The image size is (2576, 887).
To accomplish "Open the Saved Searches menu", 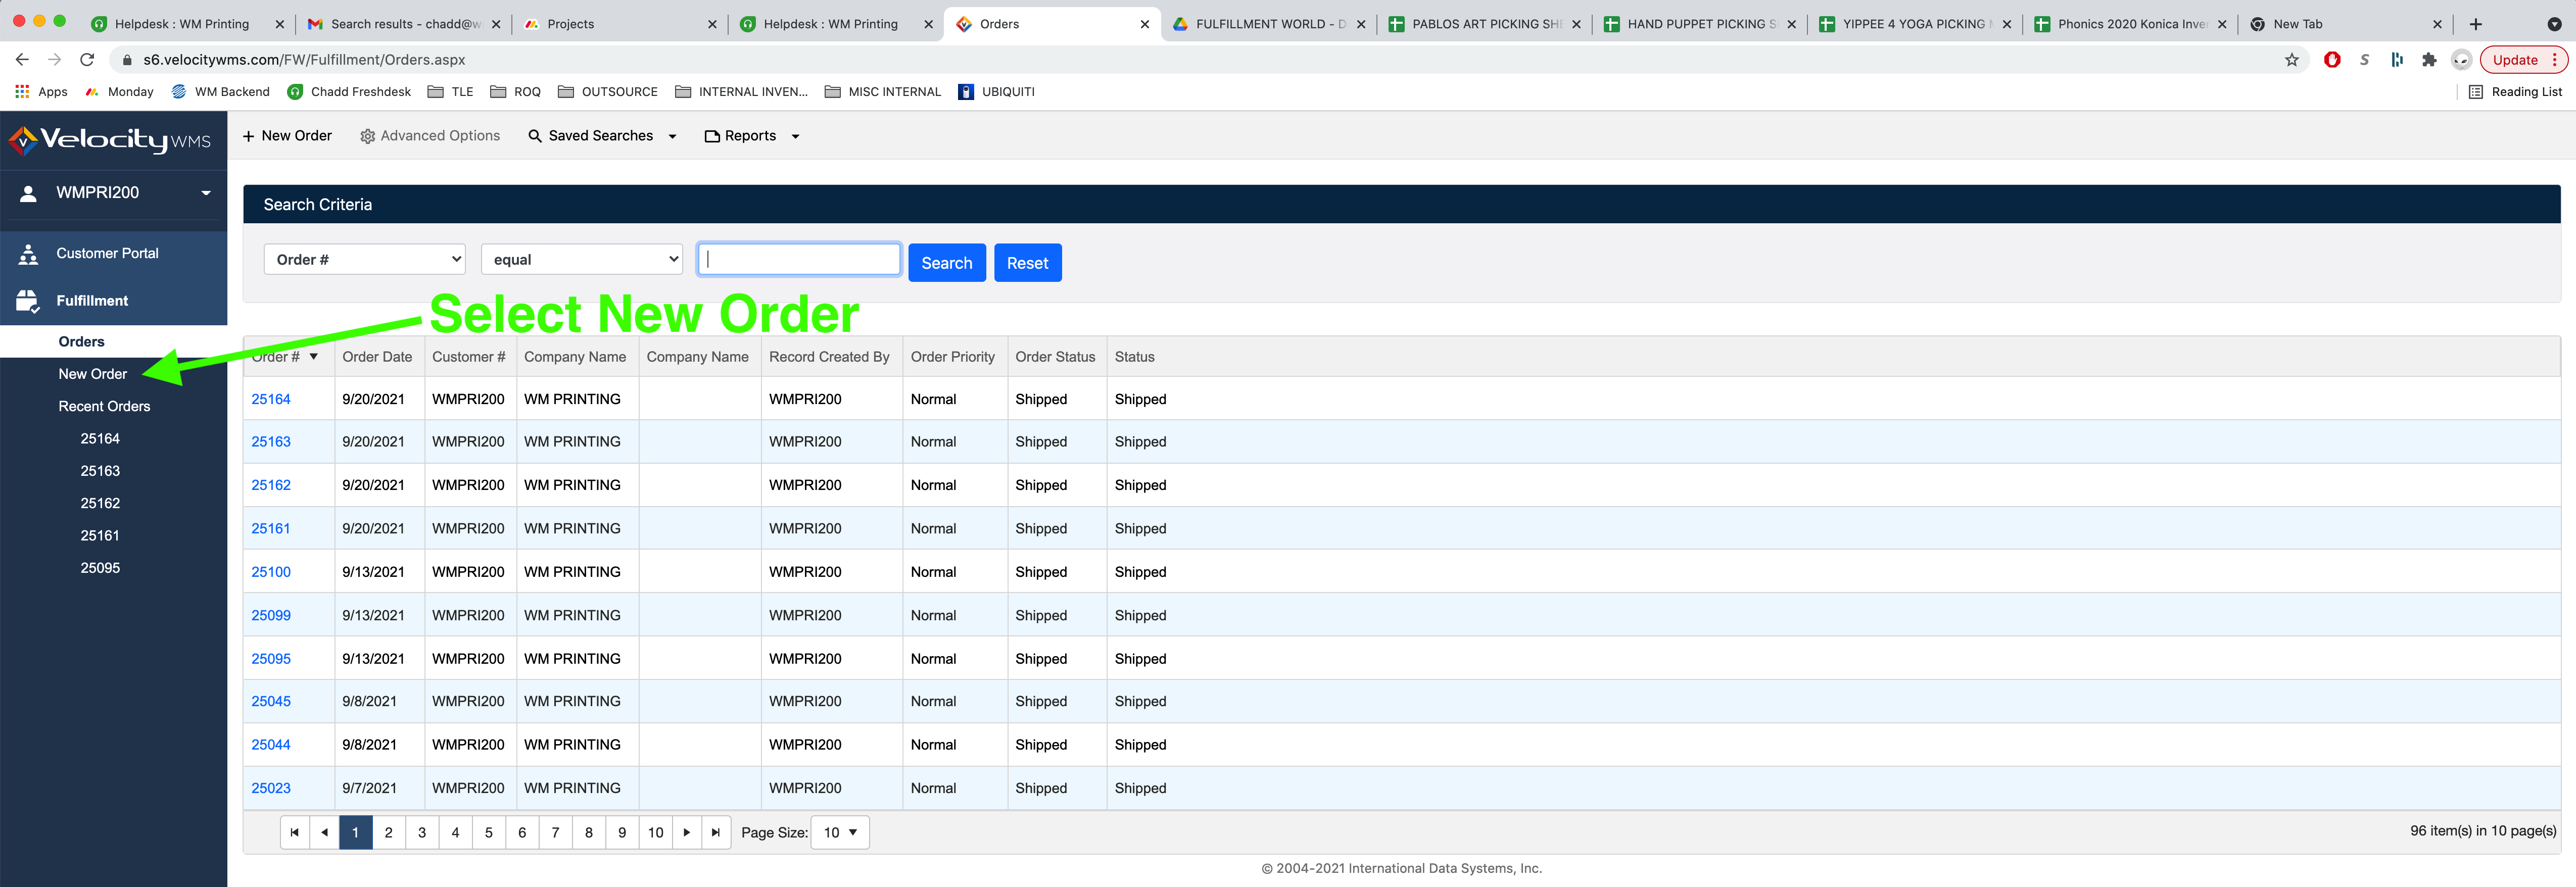I will click(x=602, y=136).
